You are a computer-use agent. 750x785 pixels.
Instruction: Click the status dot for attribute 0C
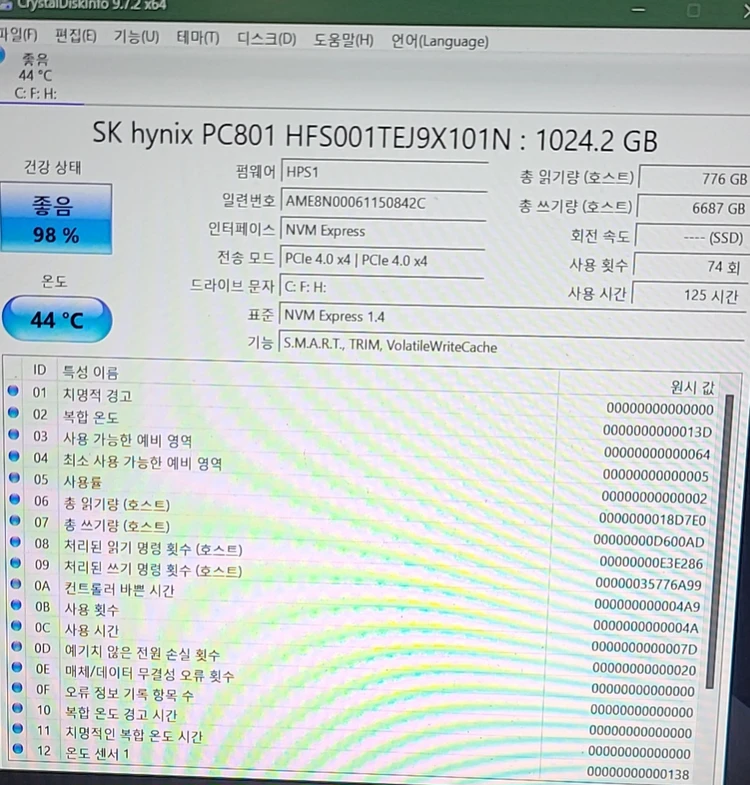click(x=17, y=625)
